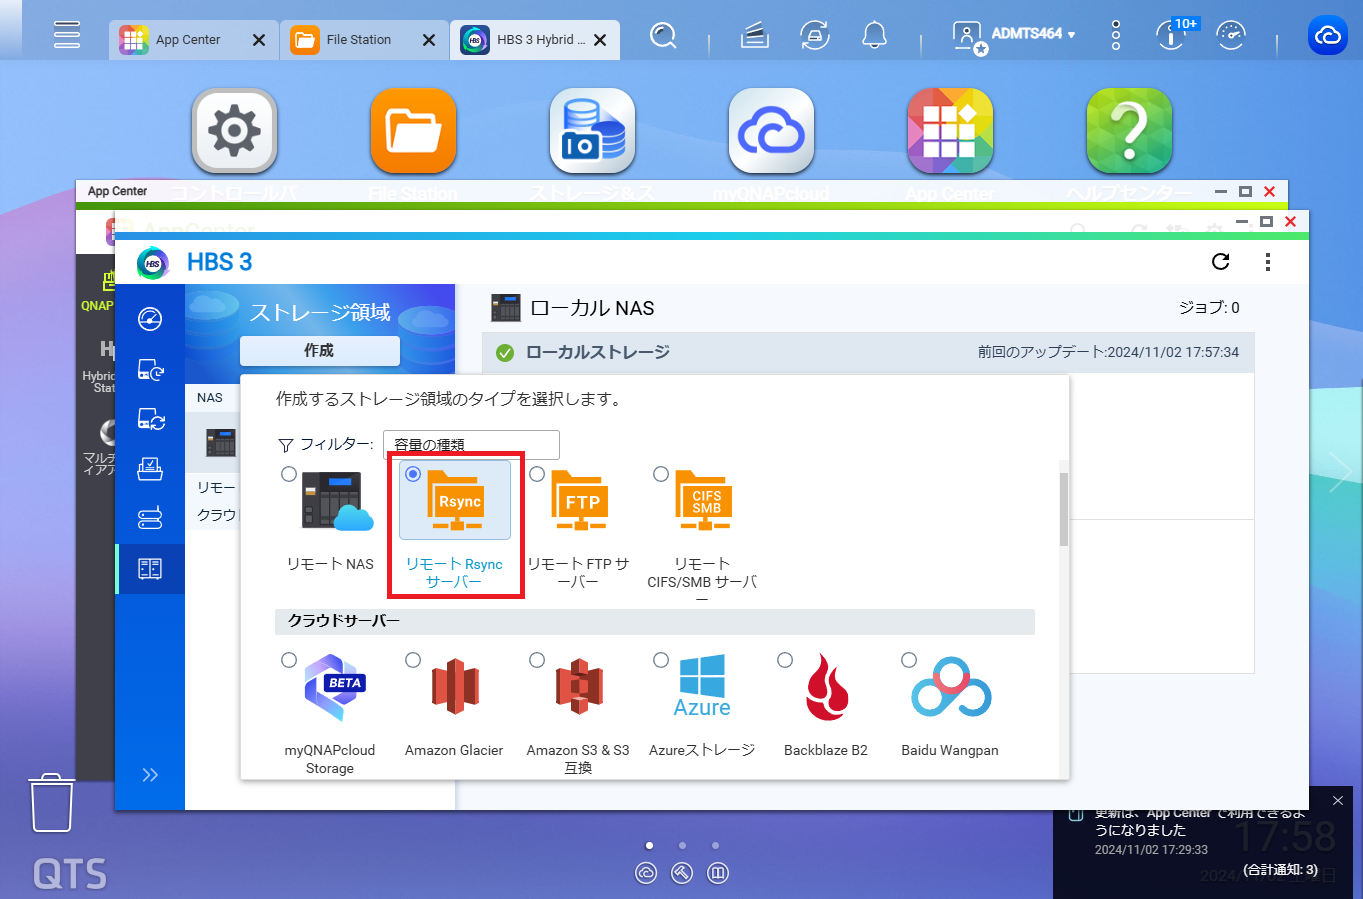Image resolution: width=1363 pixels, height=899 pixels.
Task: Open the File Station desktop icon
Action: pos(413,131)
